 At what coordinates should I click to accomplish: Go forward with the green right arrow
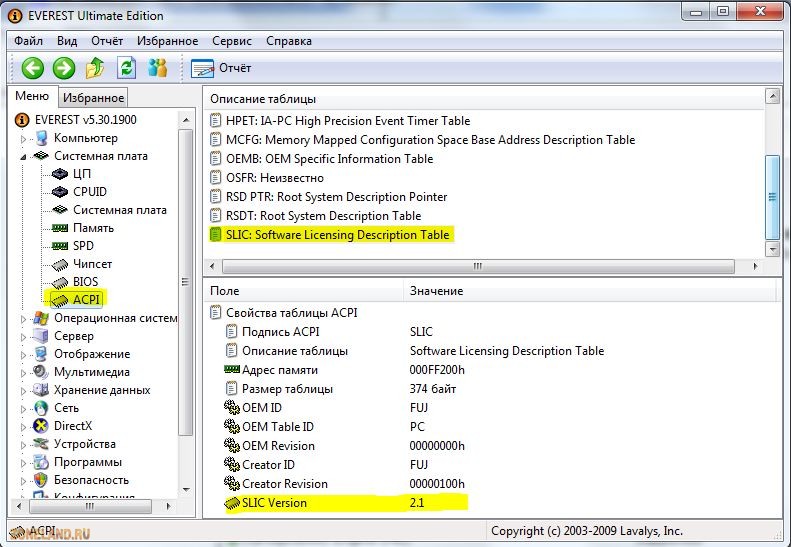64,68
